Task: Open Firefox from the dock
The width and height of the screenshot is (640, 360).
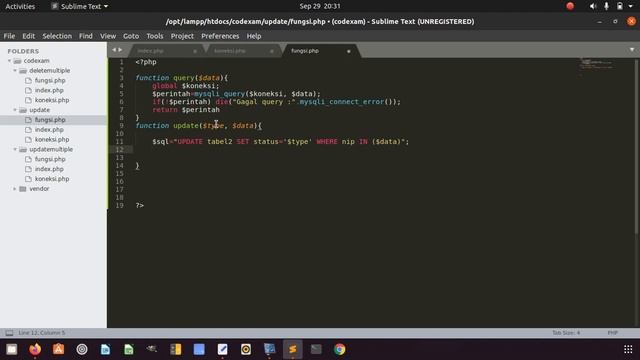Action: (35, 349)
